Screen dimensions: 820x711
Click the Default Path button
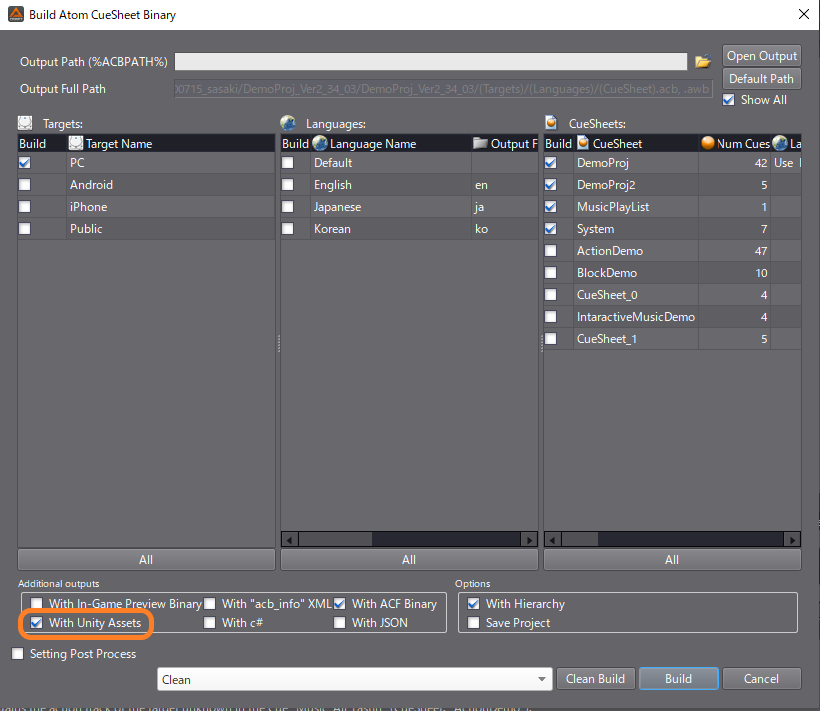761,79
